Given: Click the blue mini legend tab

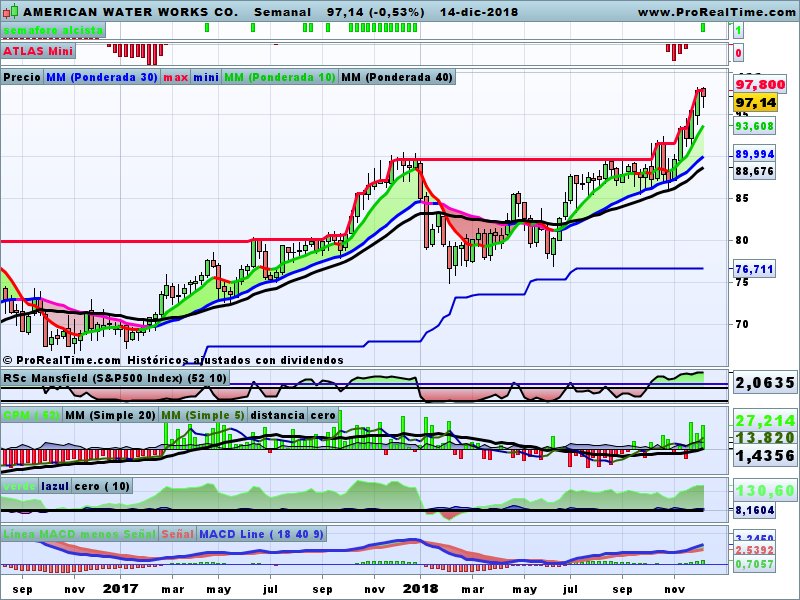Looking at the screenshot, I should coord(206,77).
